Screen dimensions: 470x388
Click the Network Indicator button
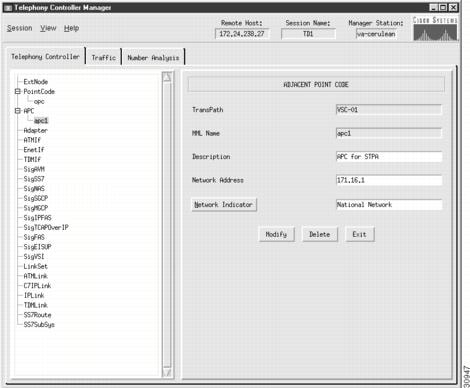(224, 205)
